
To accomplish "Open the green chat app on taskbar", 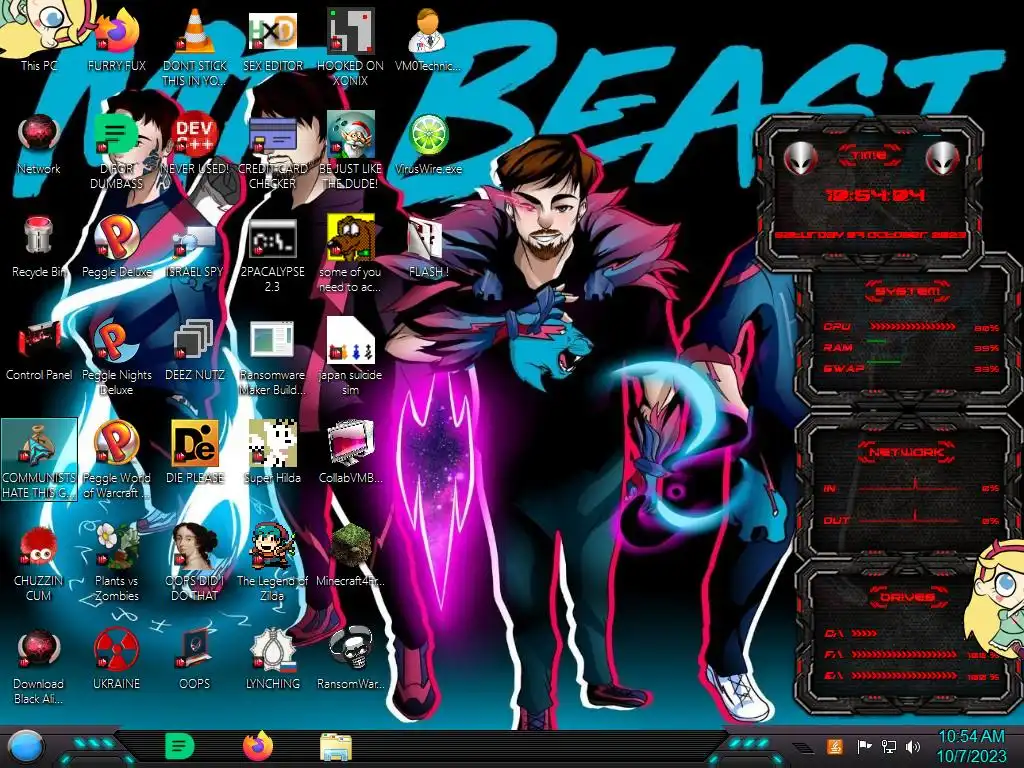I will [180, 746].
